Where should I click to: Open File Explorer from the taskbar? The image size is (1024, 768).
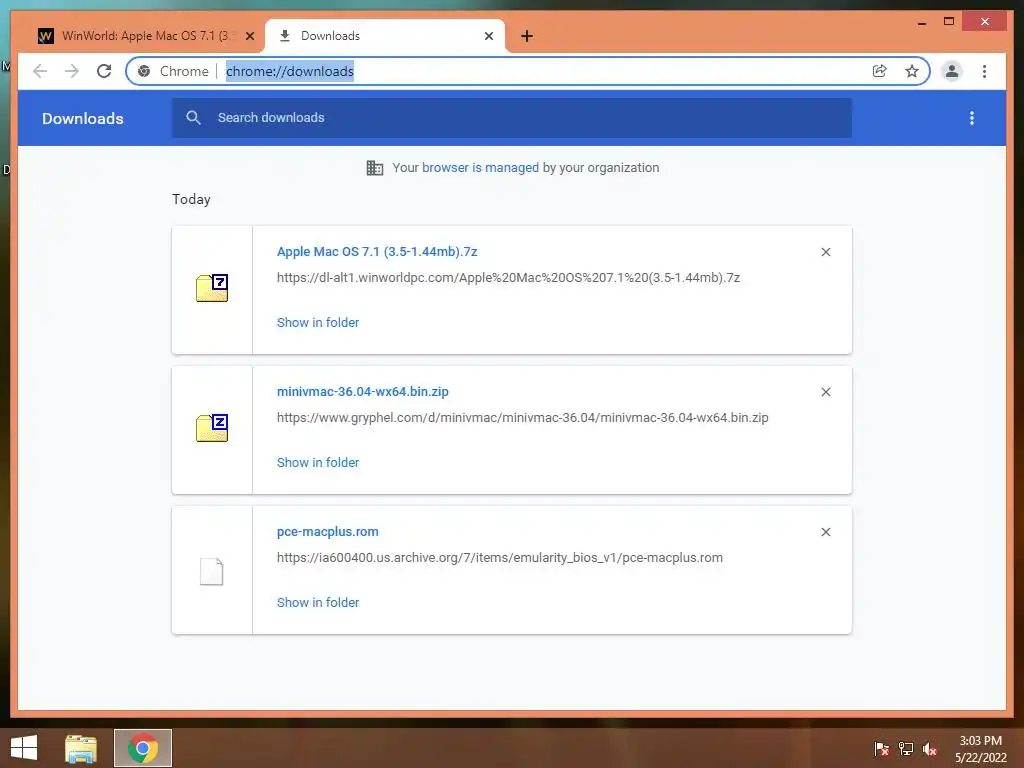tap(81, 748)
